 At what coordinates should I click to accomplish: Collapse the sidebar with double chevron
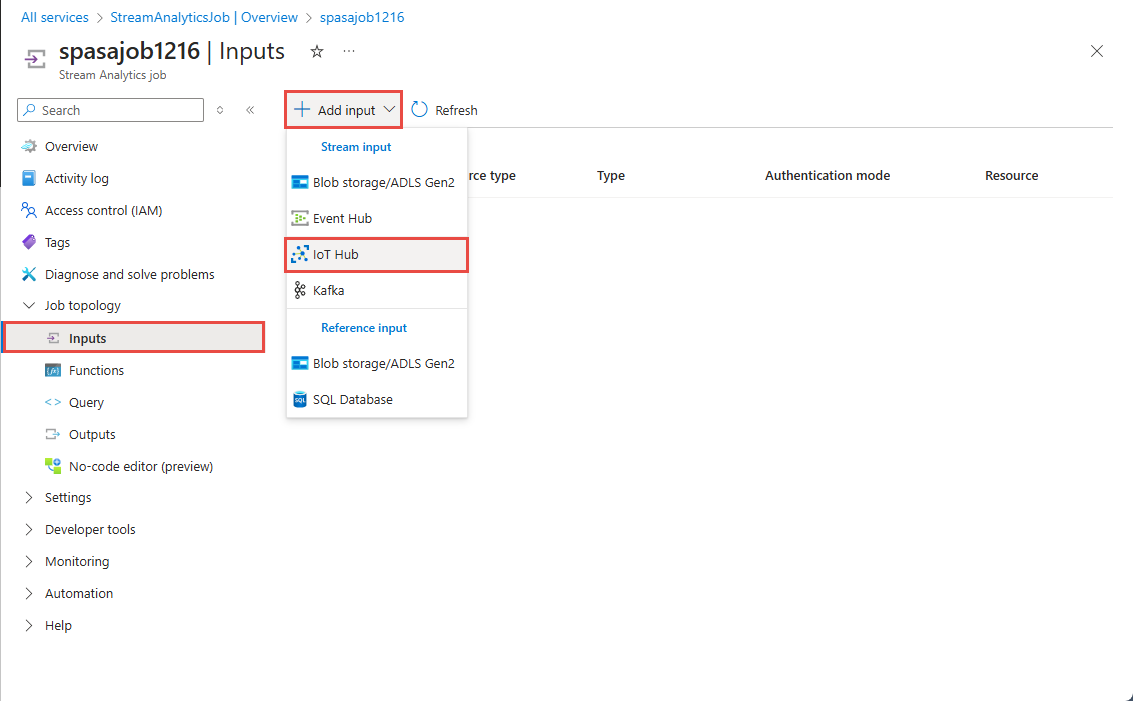coord(250,110)
